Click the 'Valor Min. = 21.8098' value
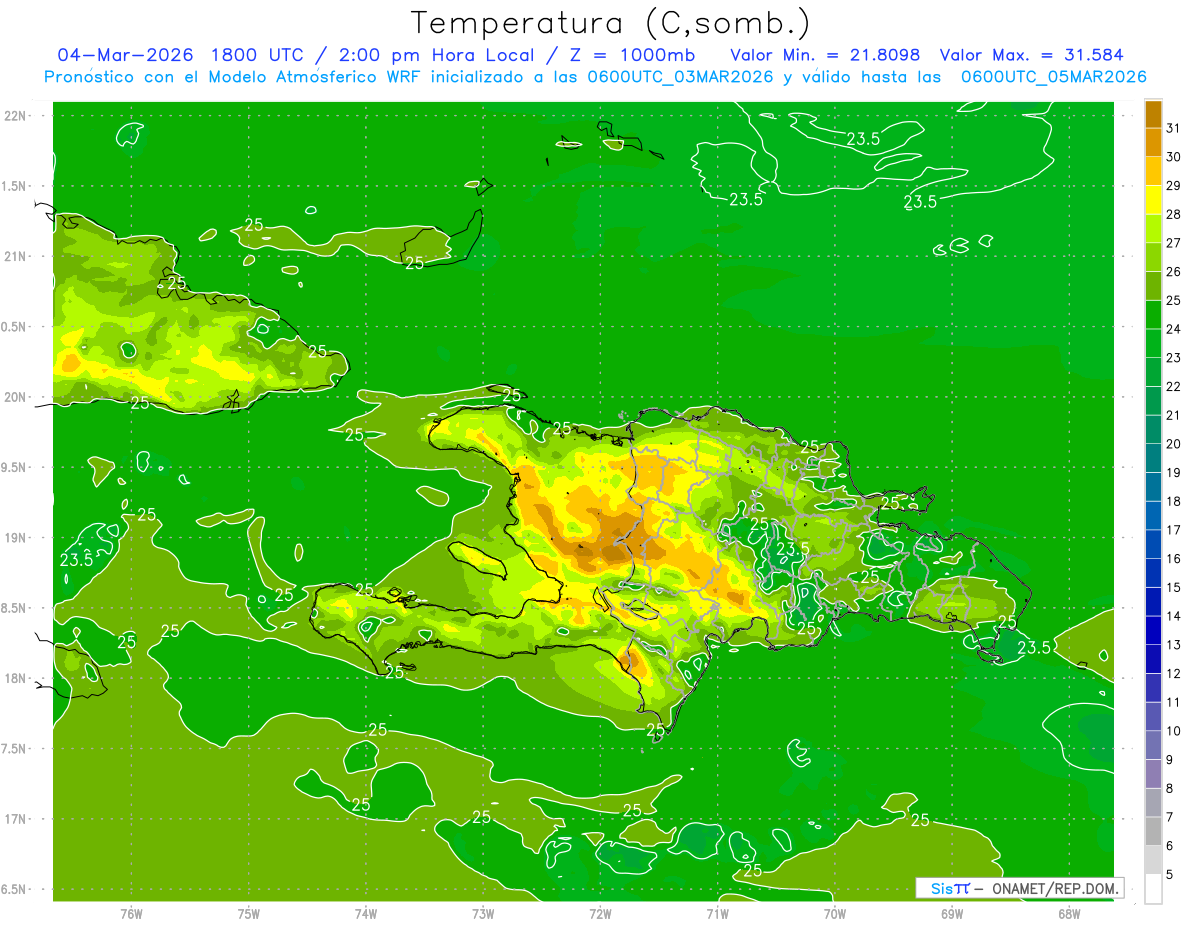 point(825,55)
